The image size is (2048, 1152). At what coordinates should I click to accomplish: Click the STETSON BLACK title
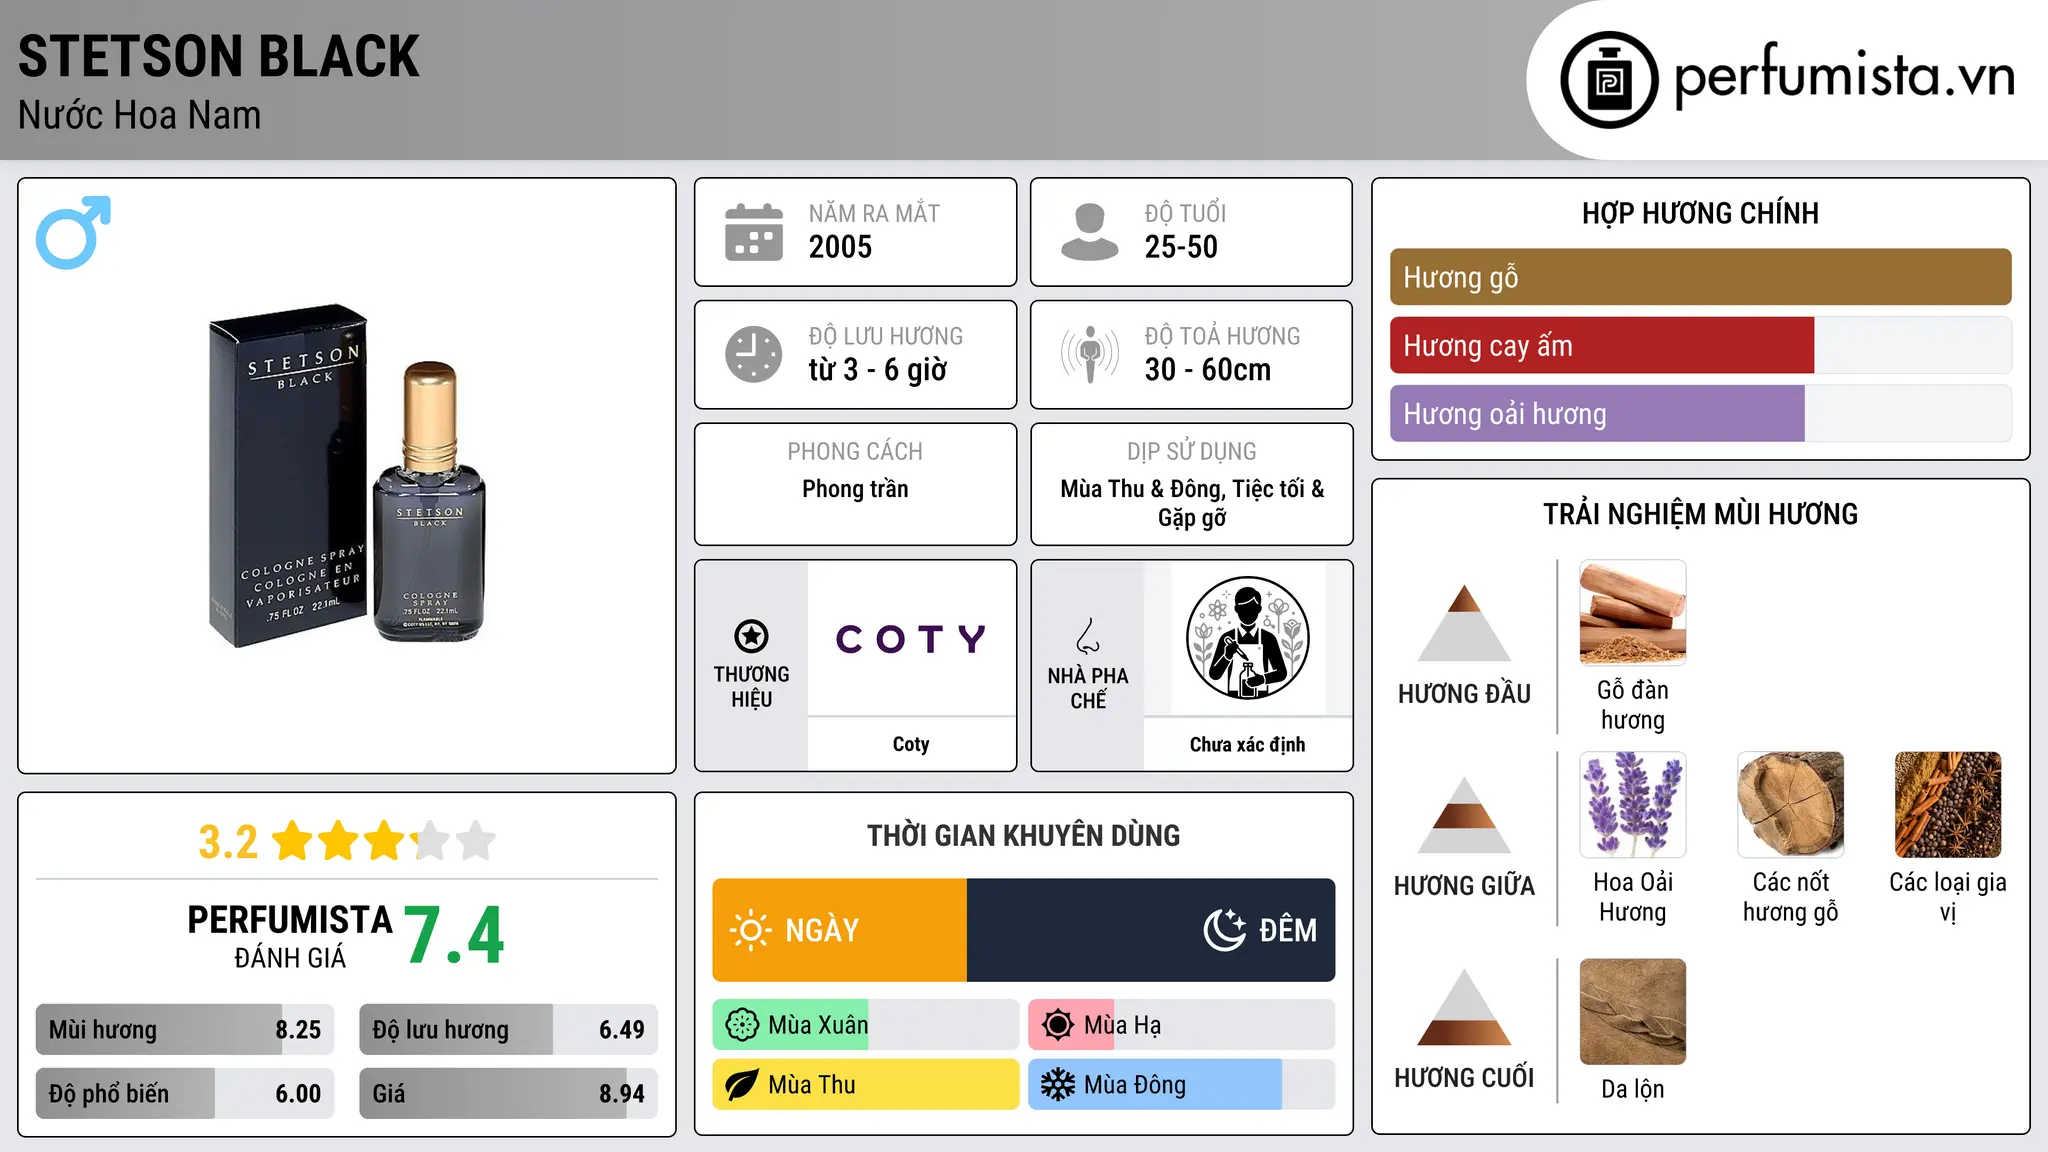(219, 57)
